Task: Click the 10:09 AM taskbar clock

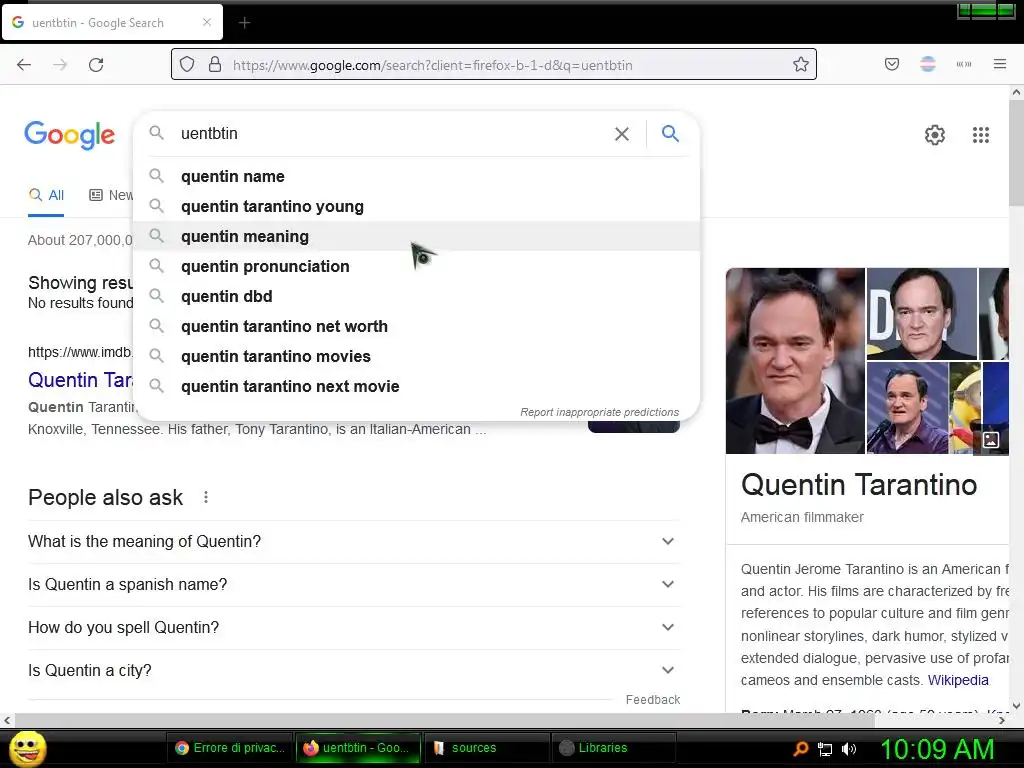Action: [938, 749]
